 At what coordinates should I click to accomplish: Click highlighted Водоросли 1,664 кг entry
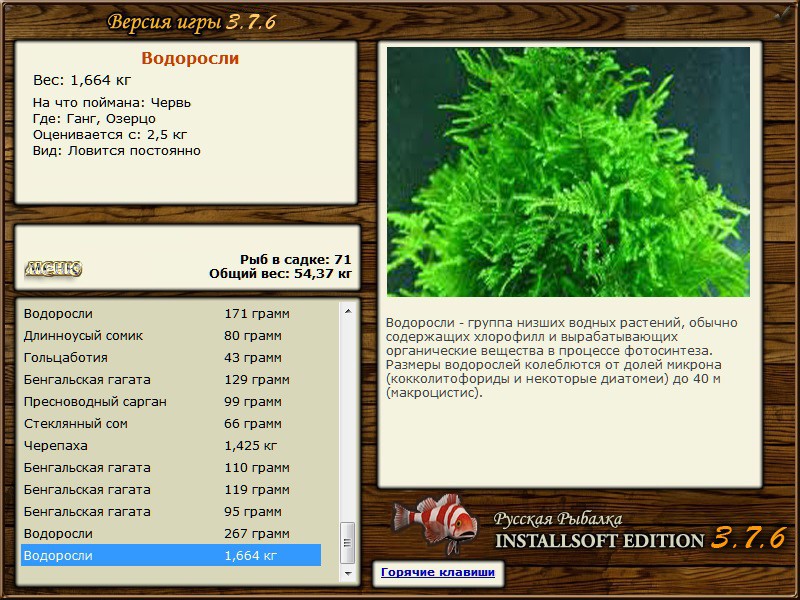171,555
